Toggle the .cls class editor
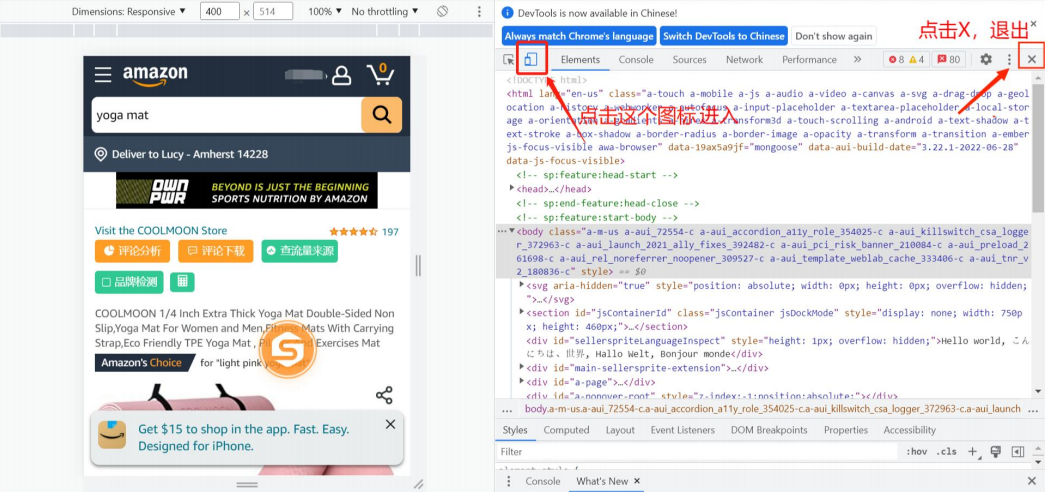This screenshot has width=1045, height=497. (x=946, y=452)
